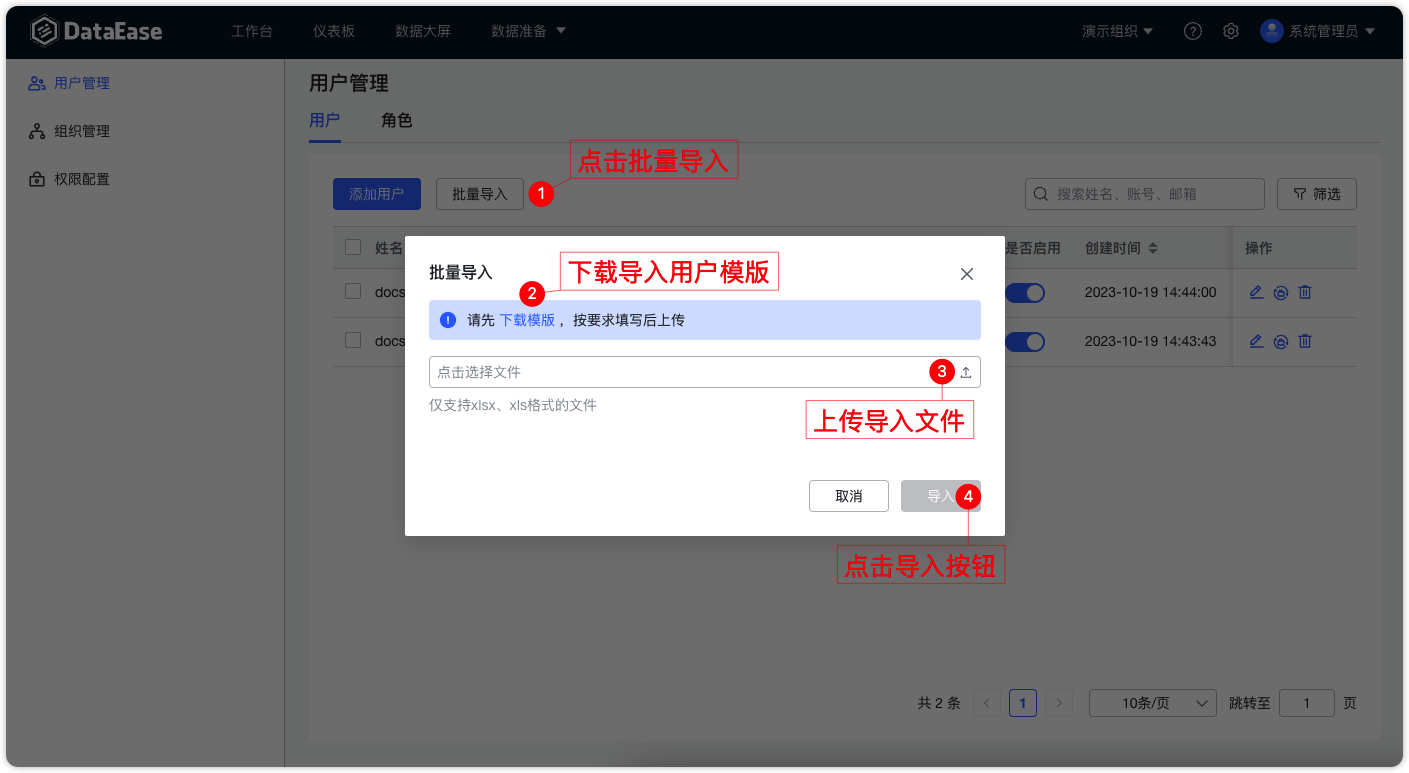
Task: Click reset-password icon for the 14:43:43 row
Action: (x=1281, y=342)
